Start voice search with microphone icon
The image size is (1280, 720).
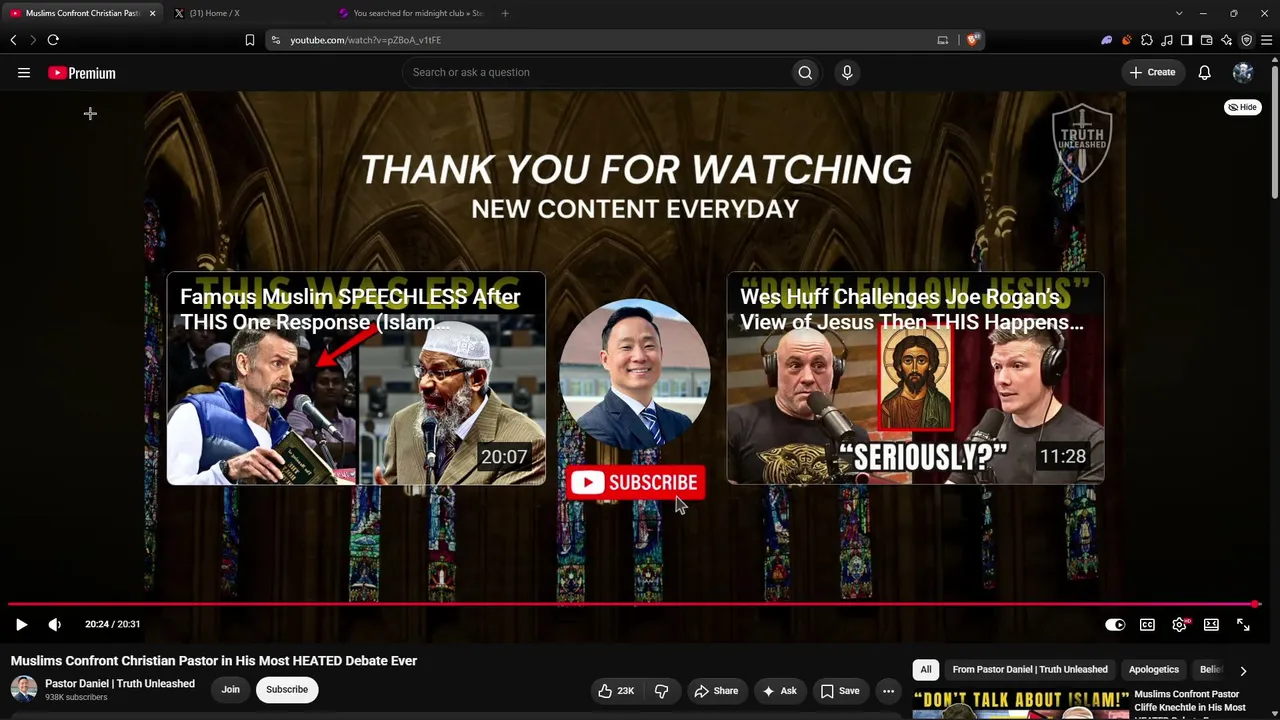(x=847, y=72)
